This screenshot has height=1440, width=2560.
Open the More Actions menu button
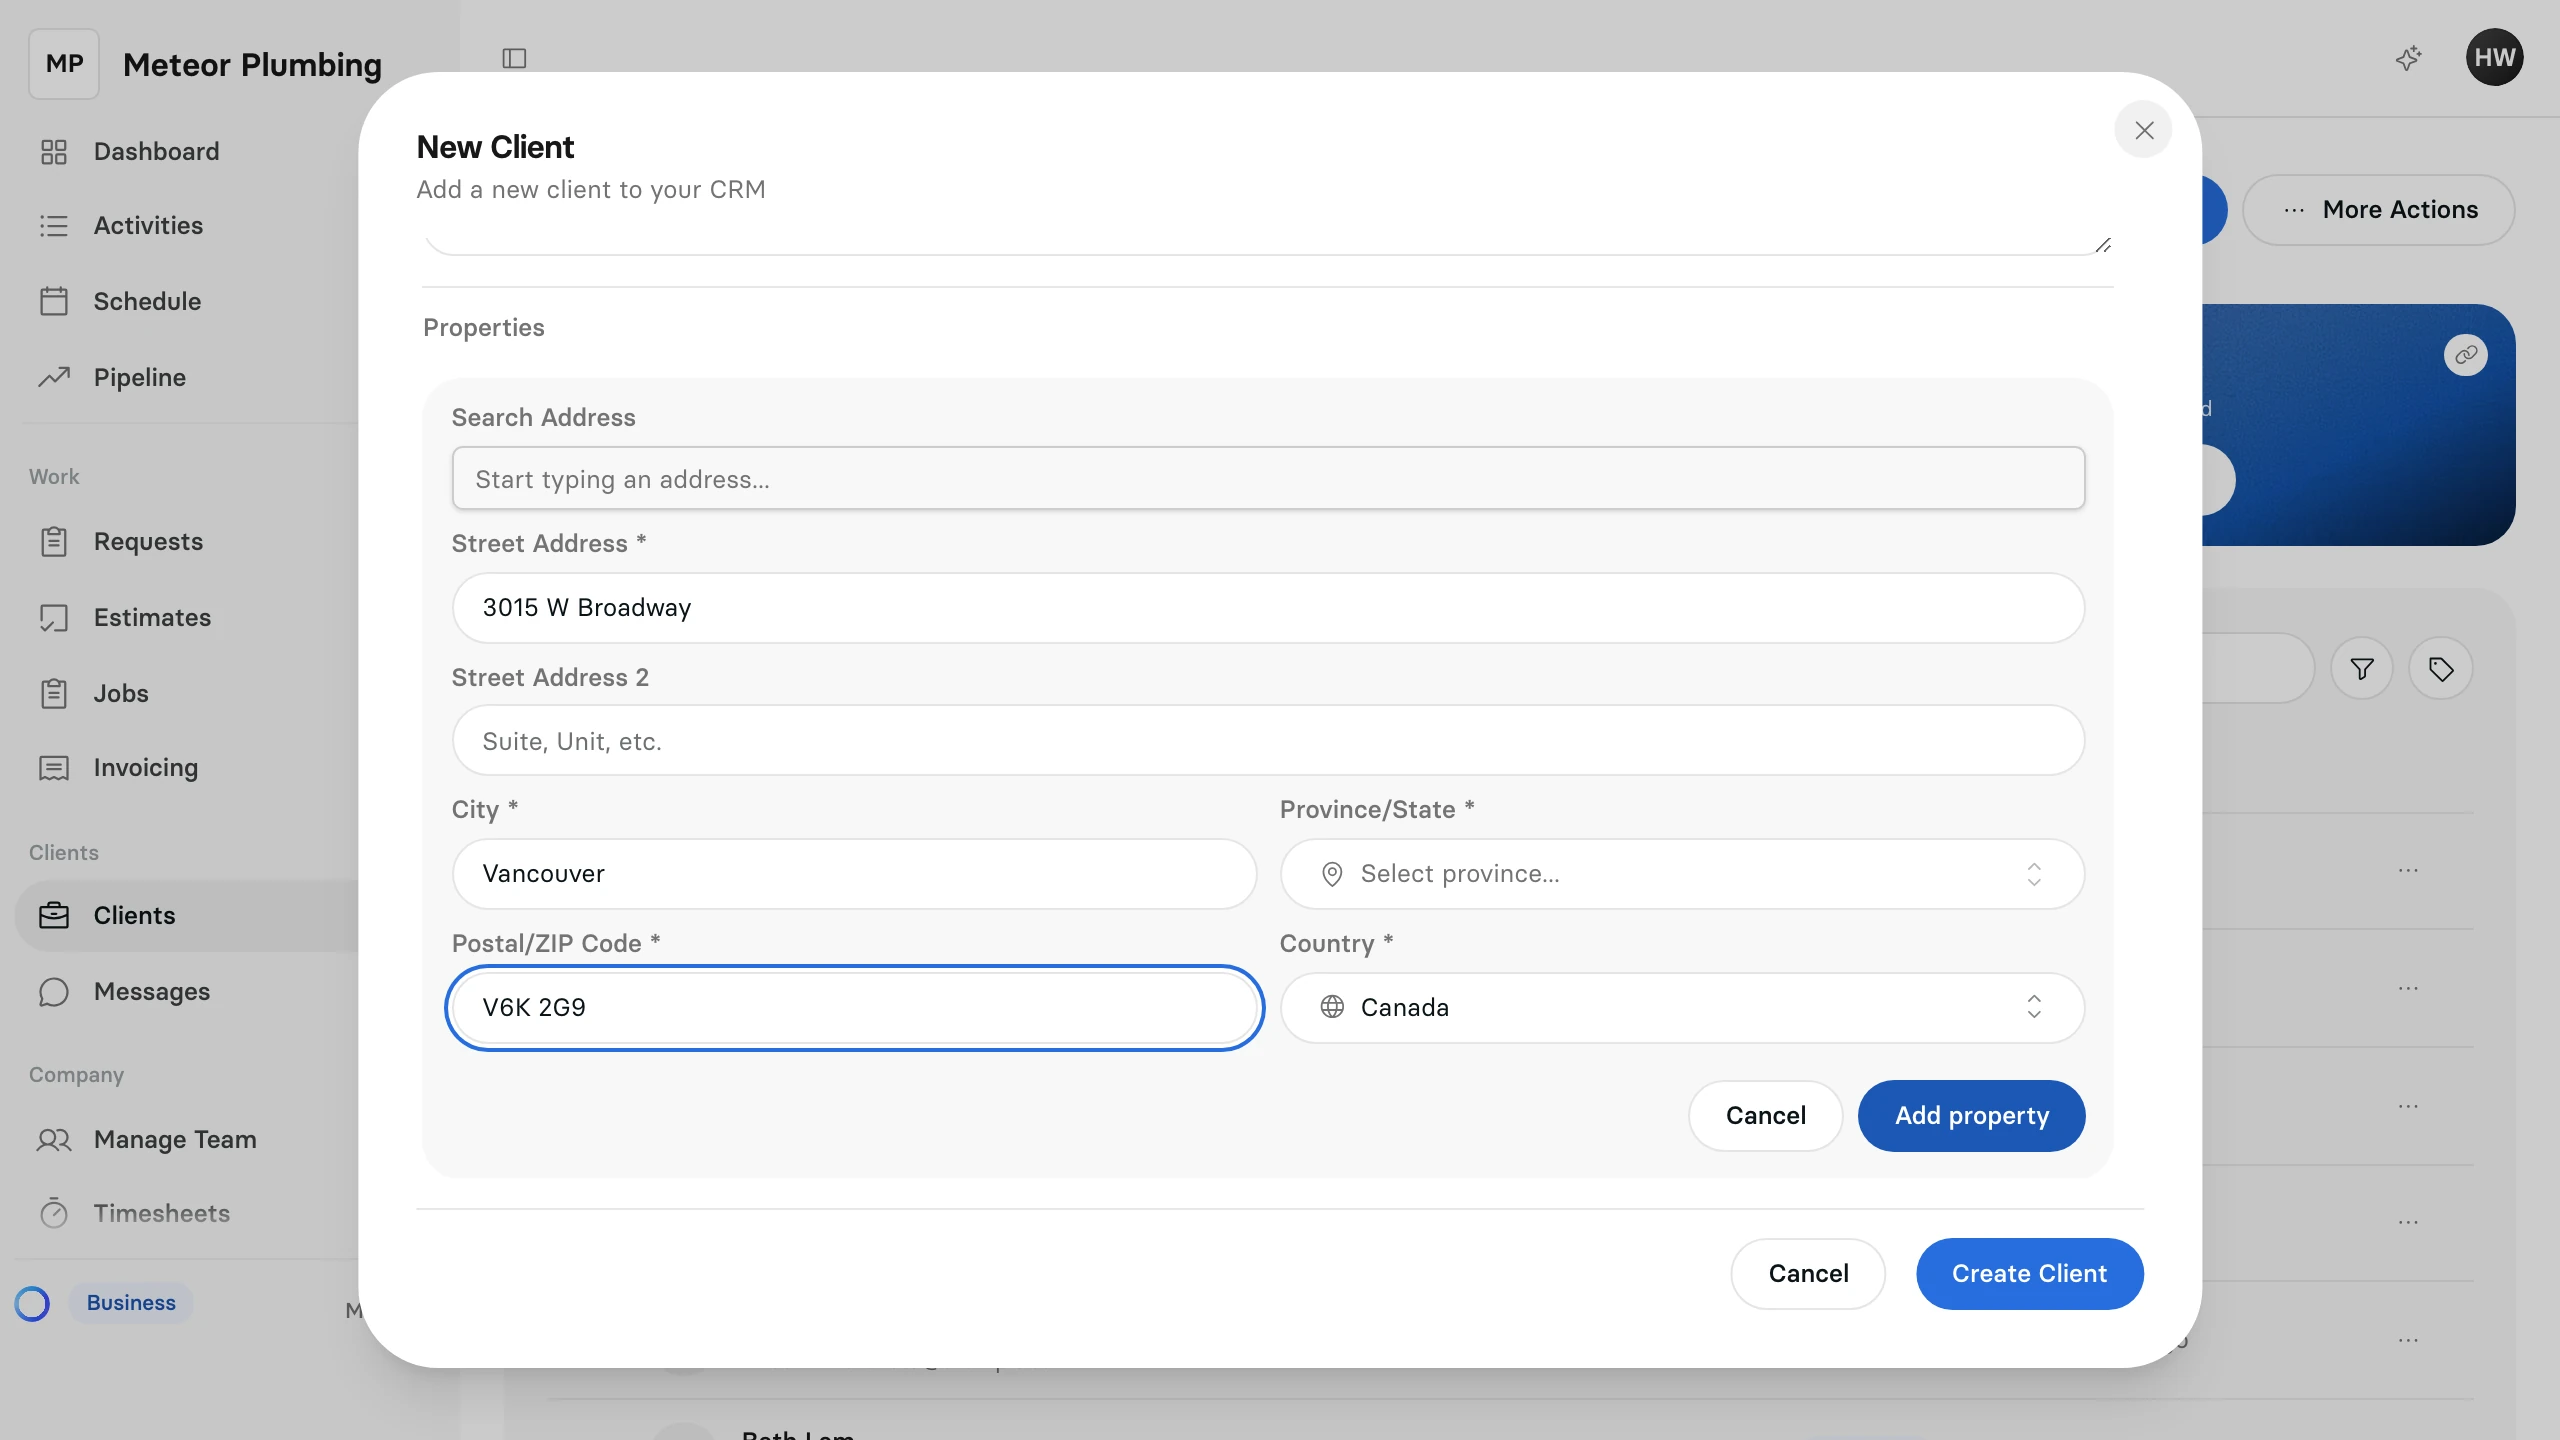pos(2378,210)
